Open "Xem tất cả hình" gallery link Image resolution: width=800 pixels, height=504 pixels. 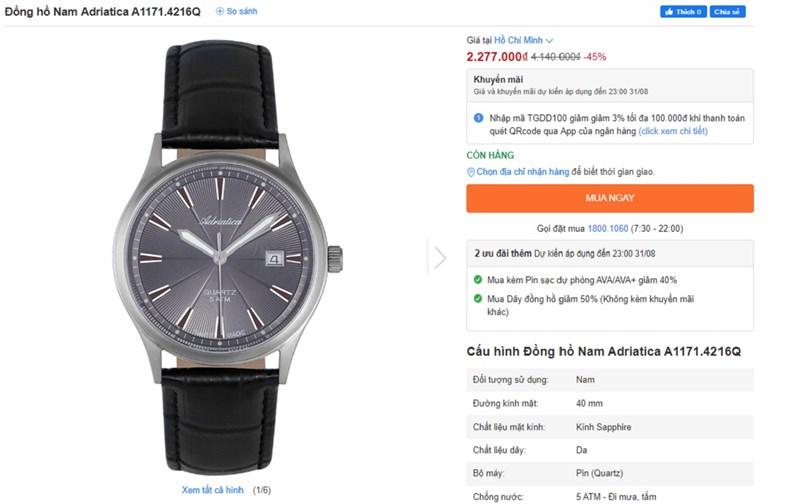212,490
